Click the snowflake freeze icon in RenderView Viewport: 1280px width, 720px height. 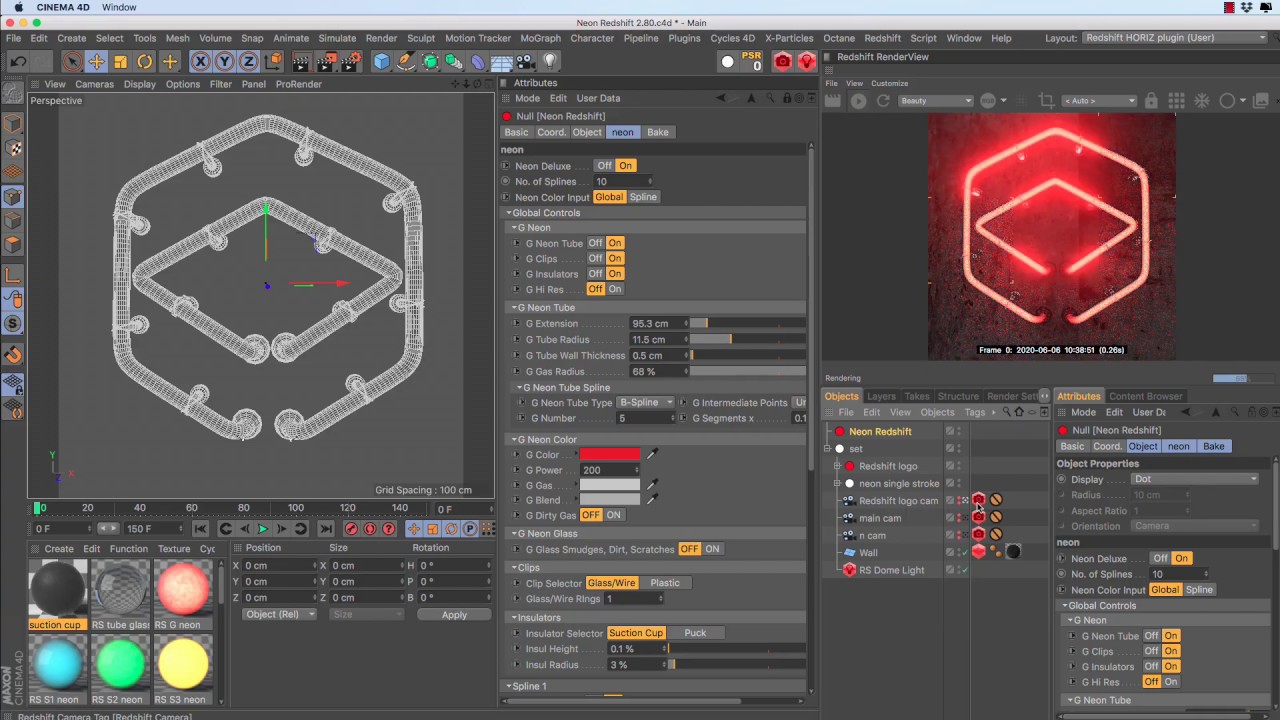[1202, 101]
